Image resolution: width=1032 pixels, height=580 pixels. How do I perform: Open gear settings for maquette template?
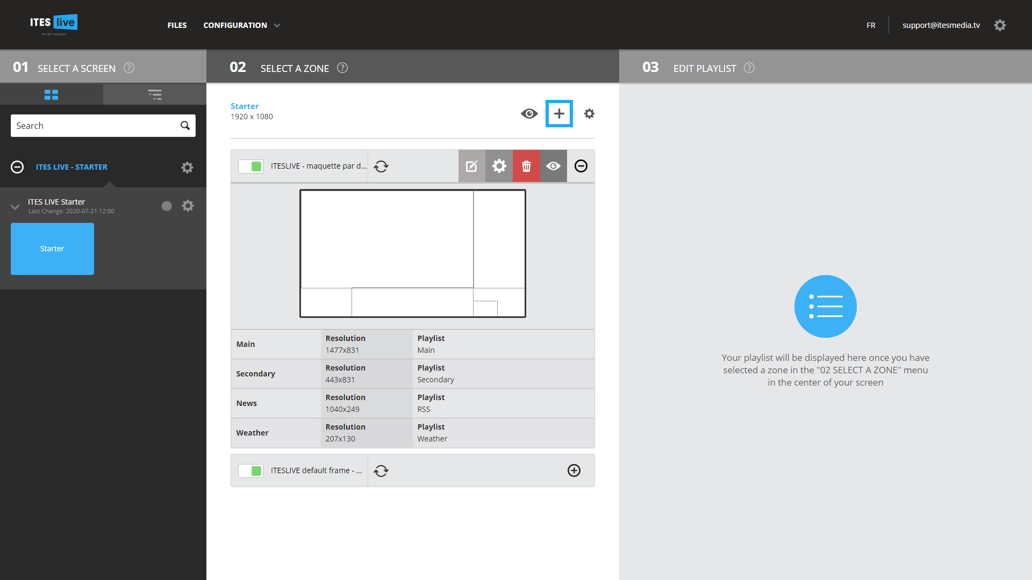click(499, 166)
